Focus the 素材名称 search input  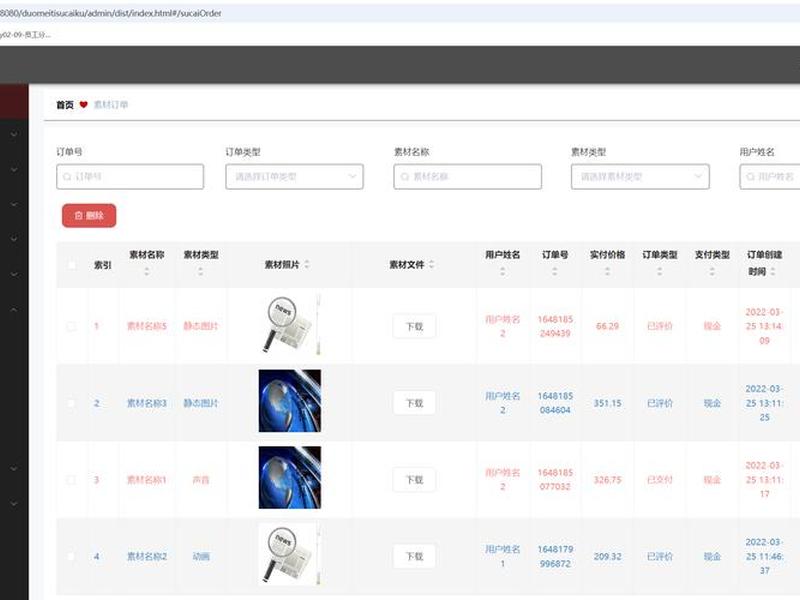[467, 177]
